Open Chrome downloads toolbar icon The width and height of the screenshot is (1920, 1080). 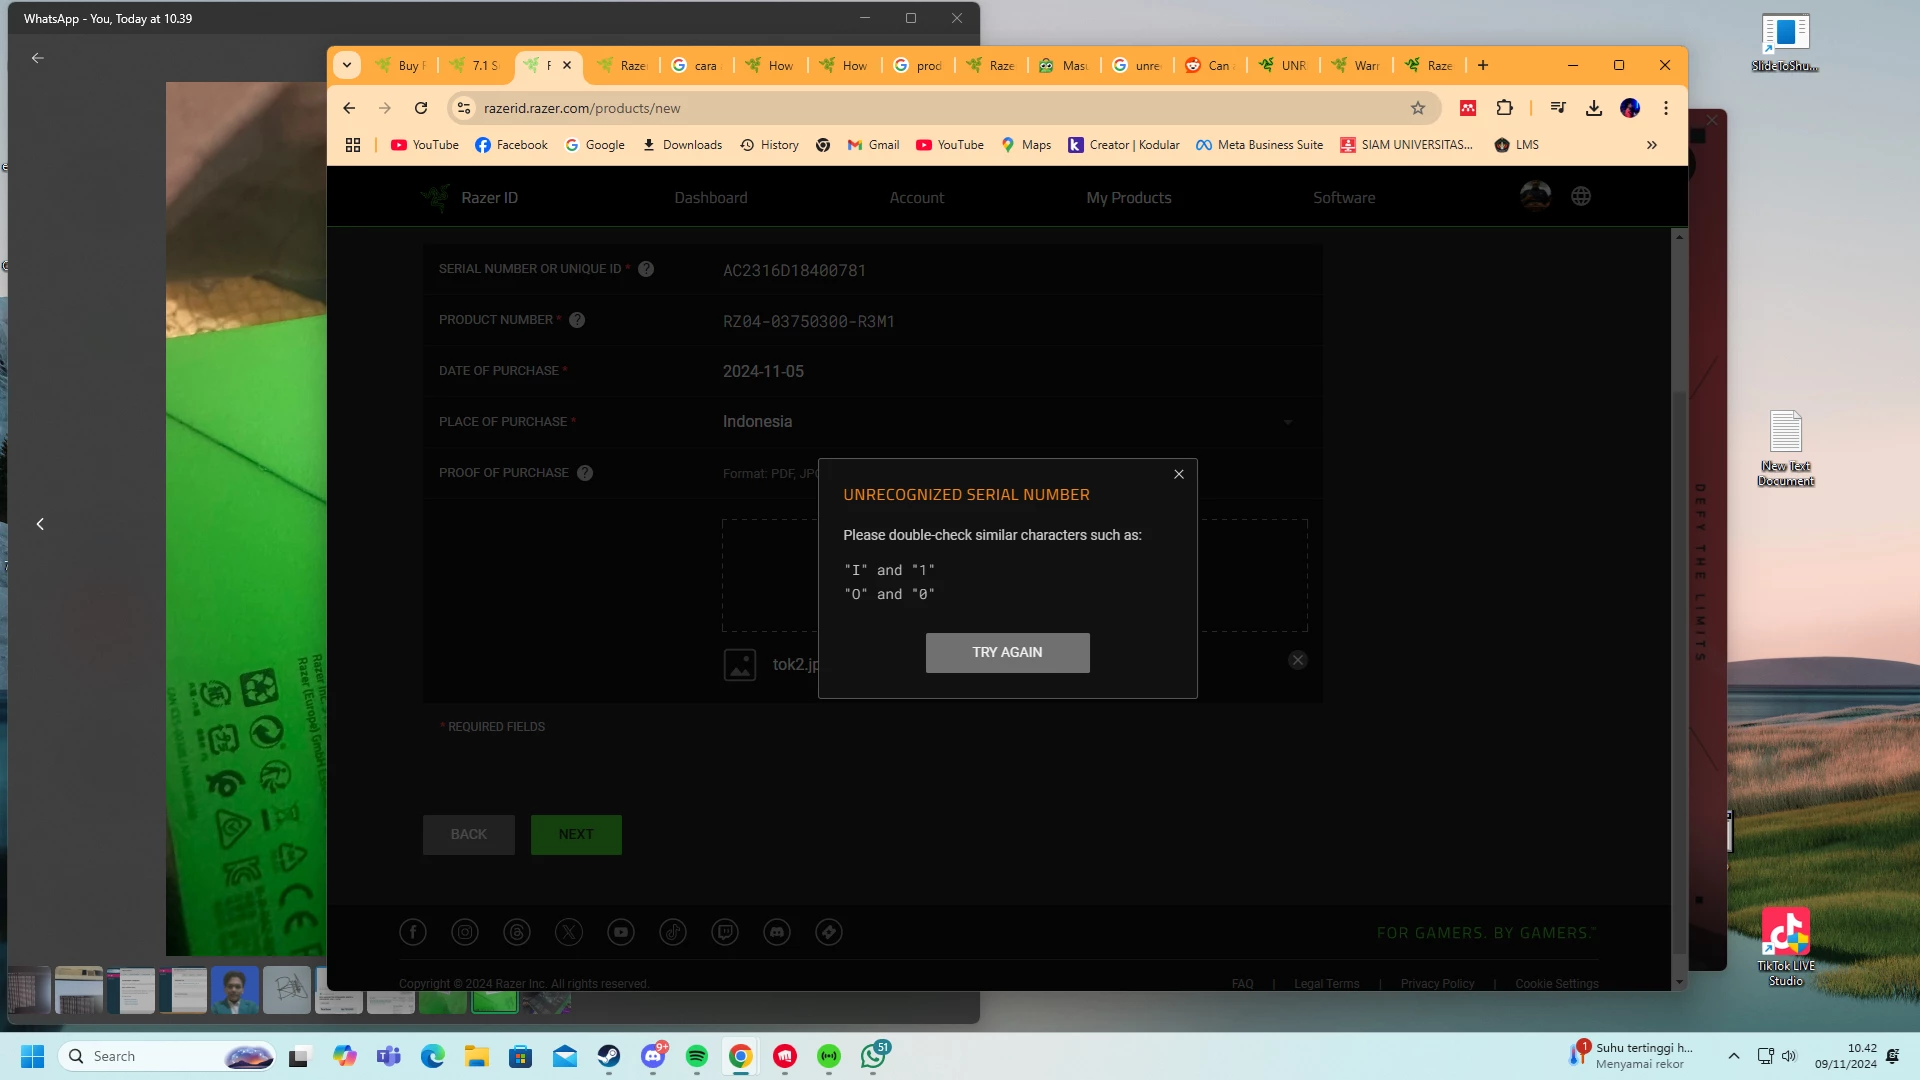coord(1594,108)
